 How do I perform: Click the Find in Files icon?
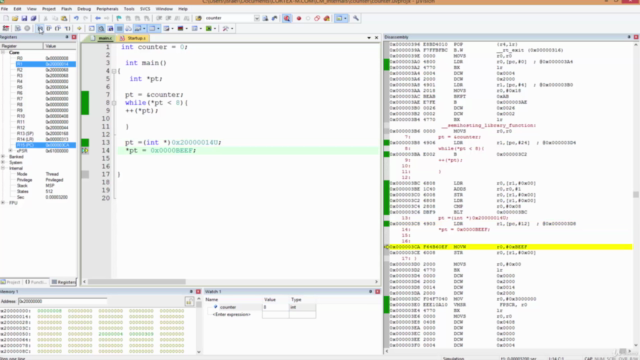[x=198, y=18]
